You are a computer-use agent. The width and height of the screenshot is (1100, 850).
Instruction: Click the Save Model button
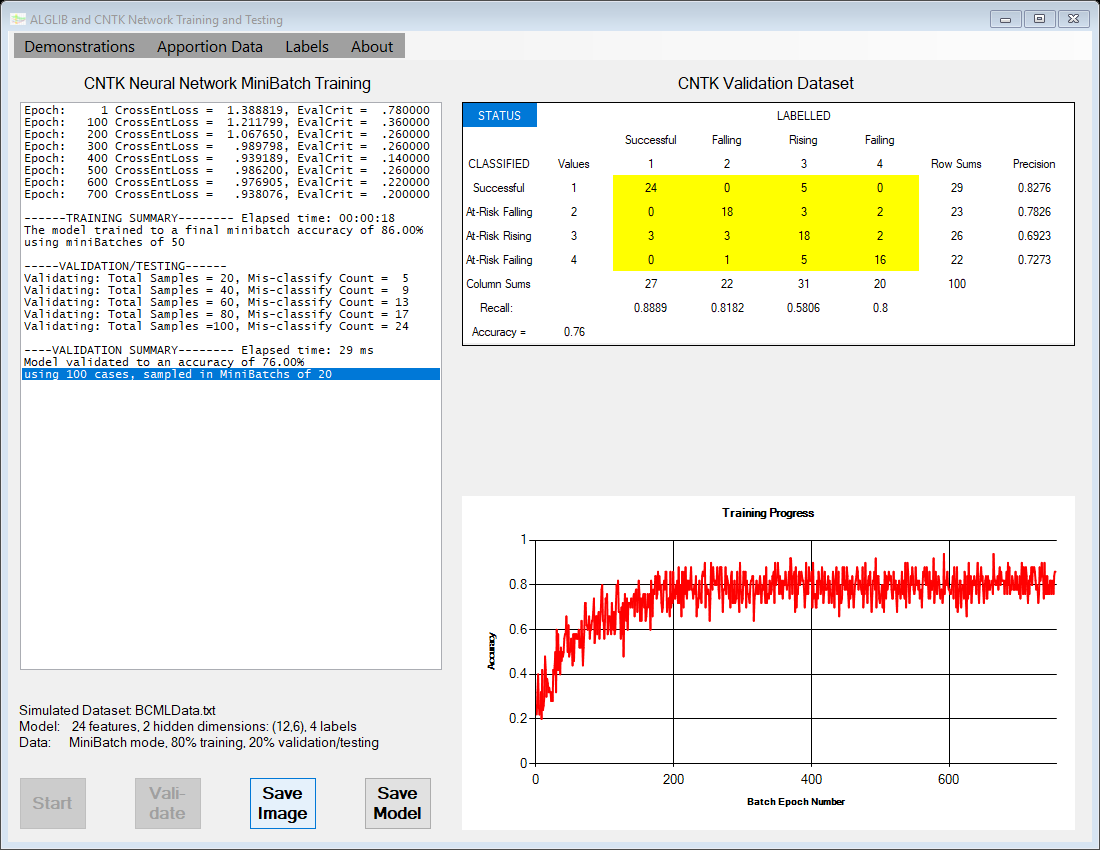pyautogui.click(x=398, y=803)
